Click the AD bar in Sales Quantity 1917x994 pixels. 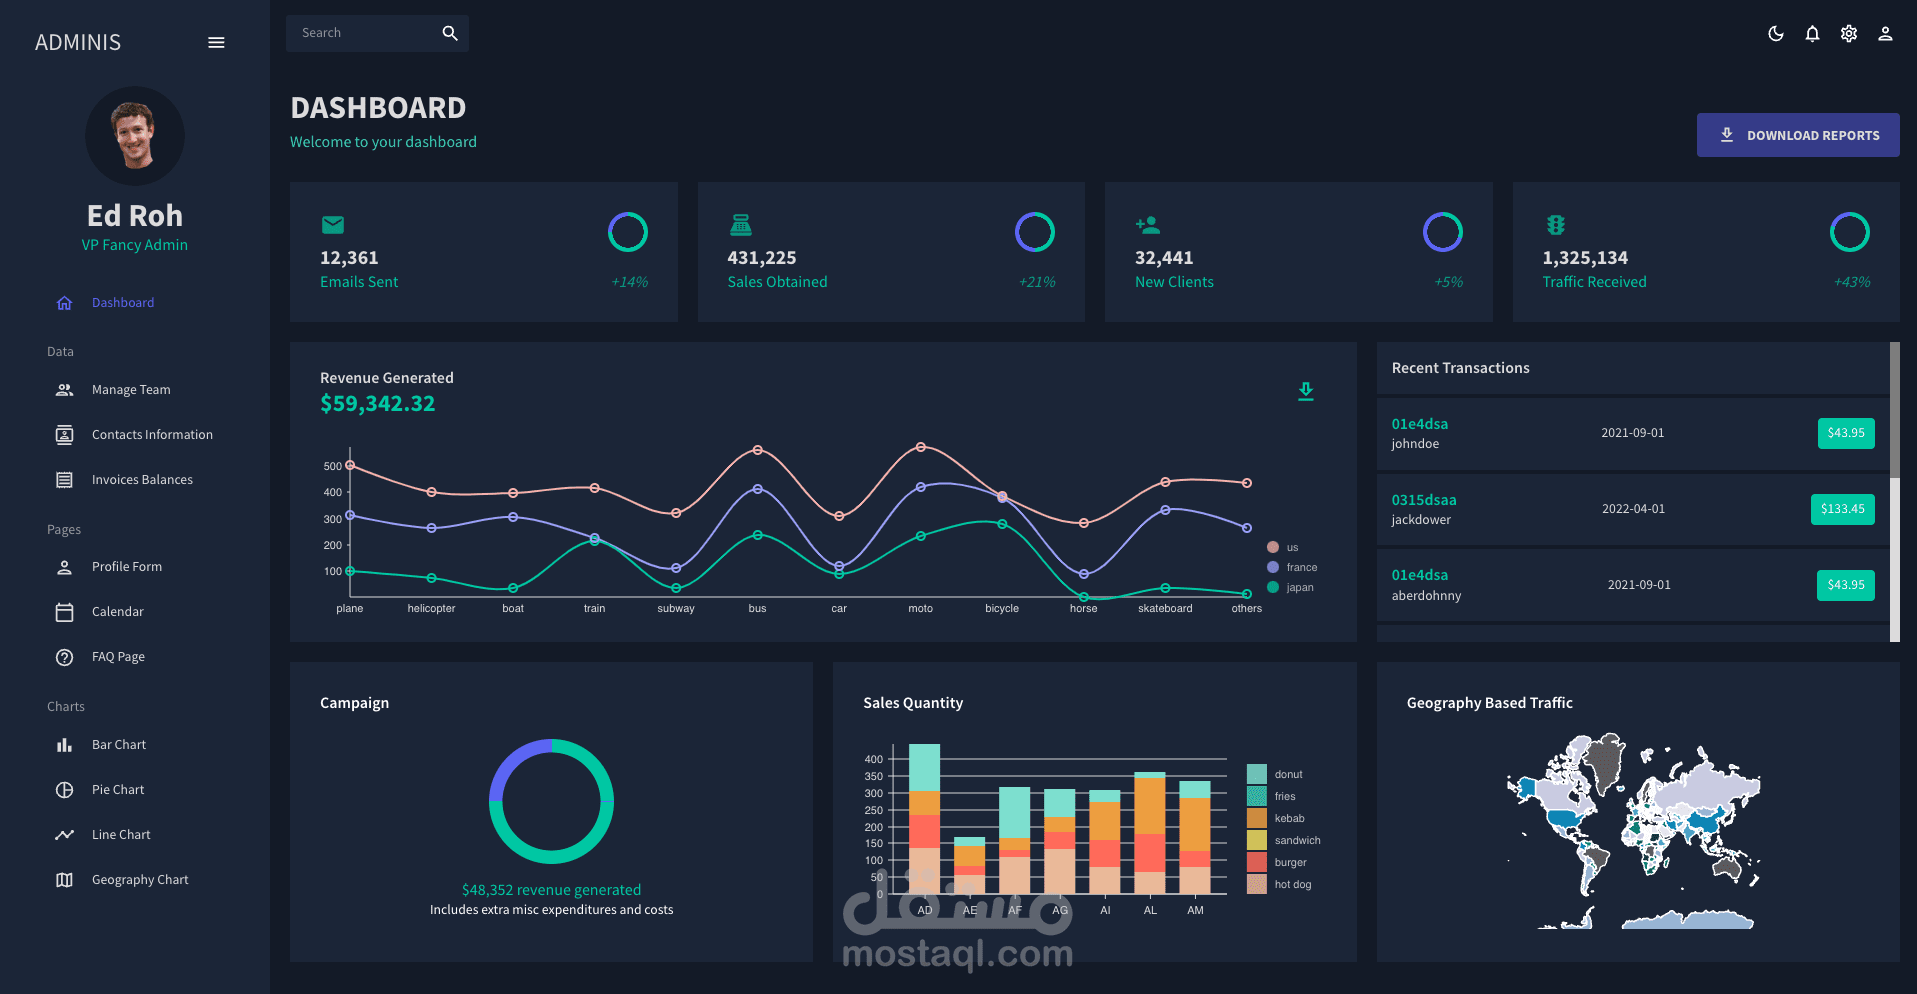pos(924,819)
